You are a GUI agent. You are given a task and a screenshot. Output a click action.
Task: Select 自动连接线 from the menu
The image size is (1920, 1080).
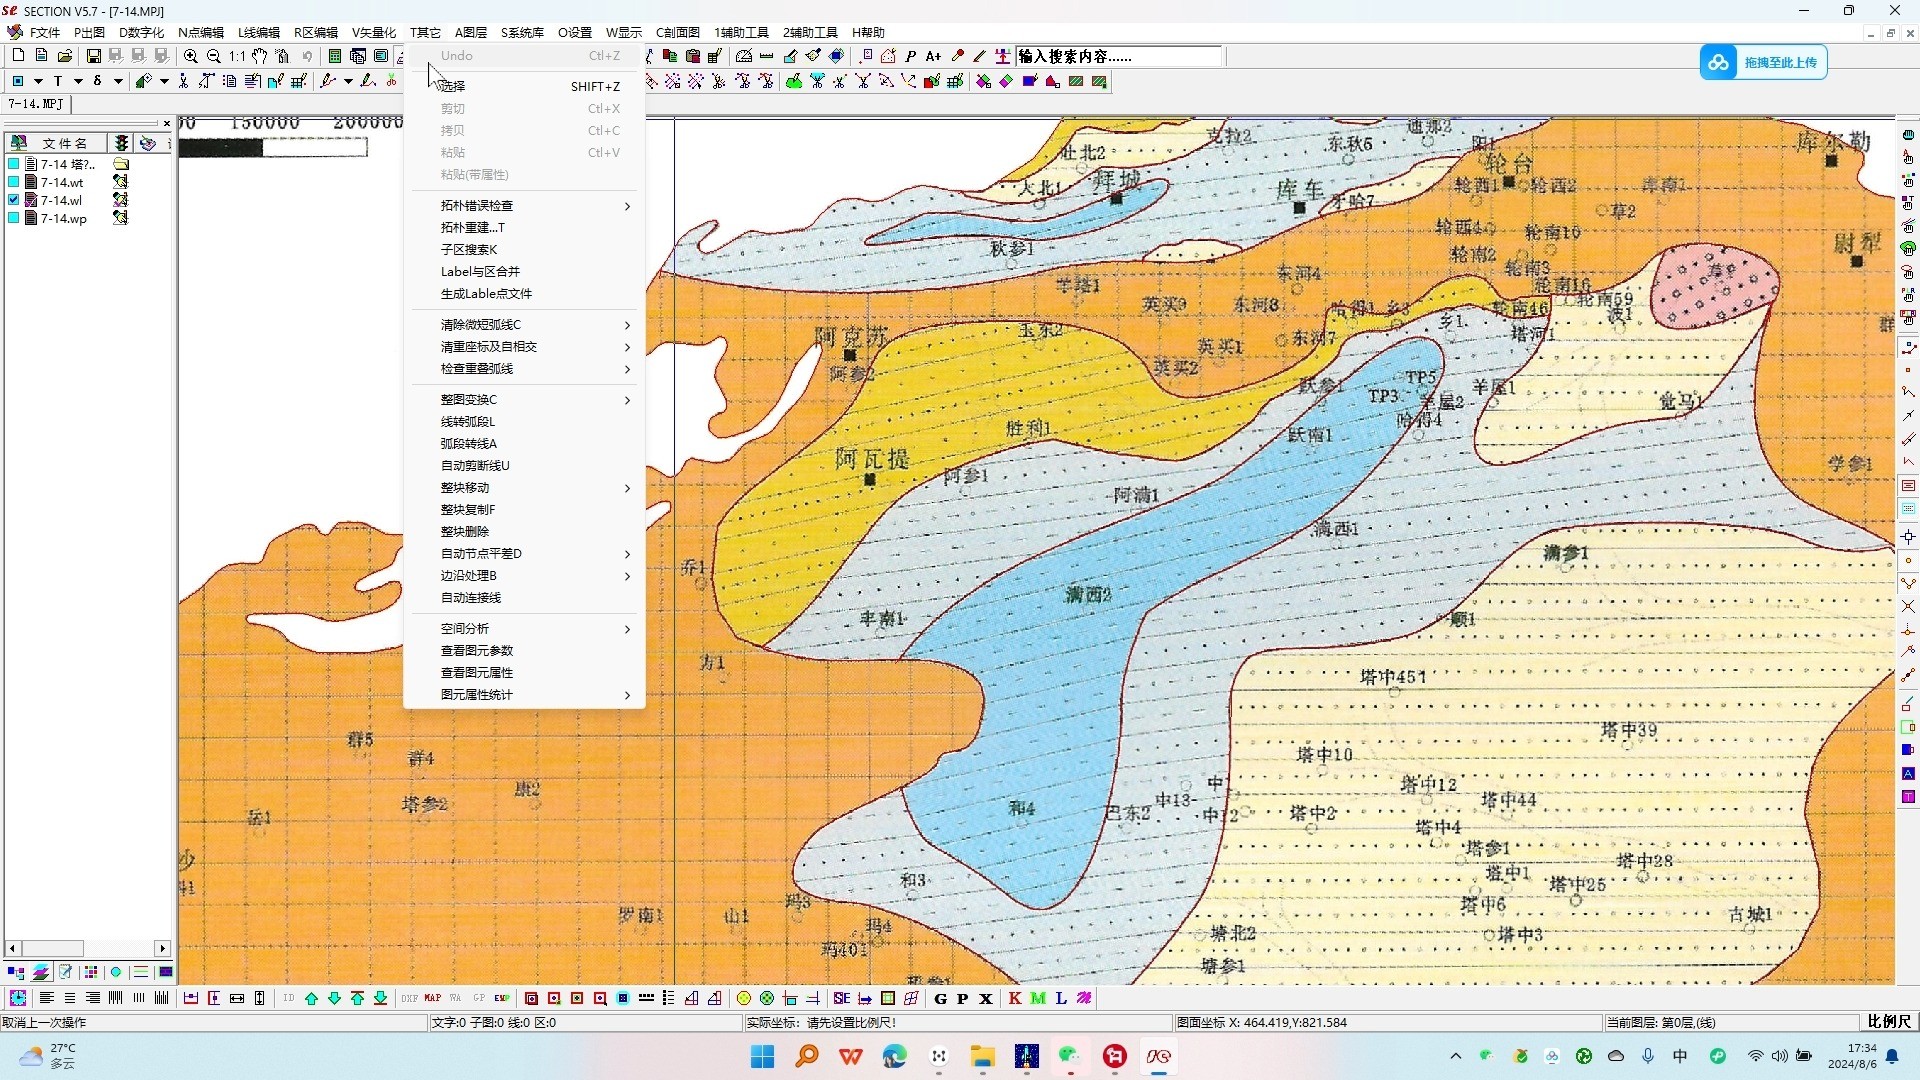pyautogui.click(x=470, y=598)
